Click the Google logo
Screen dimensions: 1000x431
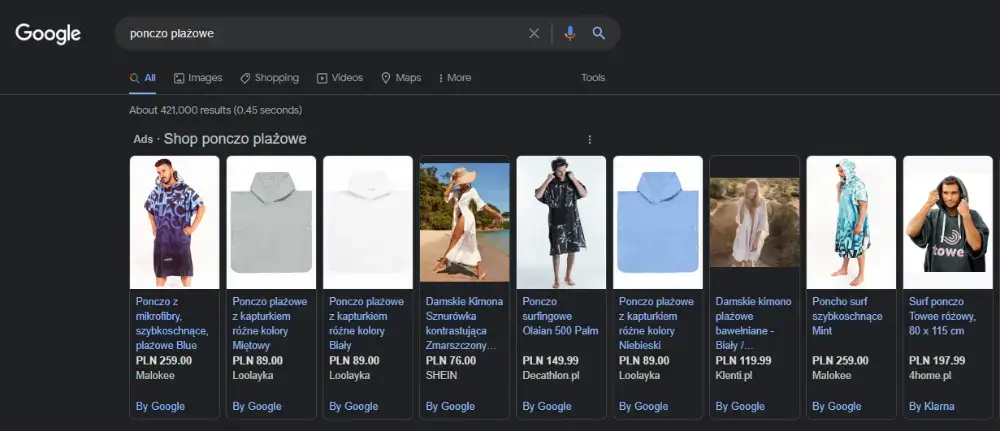click(x=48, y=34)
